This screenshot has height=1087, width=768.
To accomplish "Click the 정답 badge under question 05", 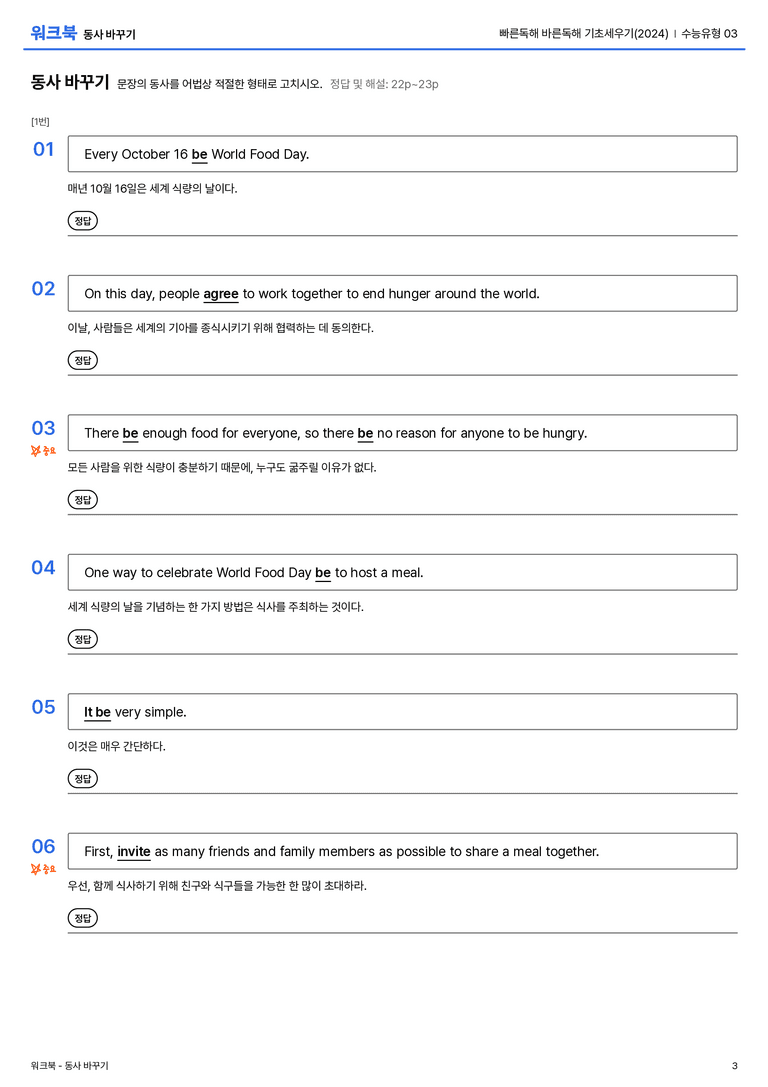I will coord(82,779).
